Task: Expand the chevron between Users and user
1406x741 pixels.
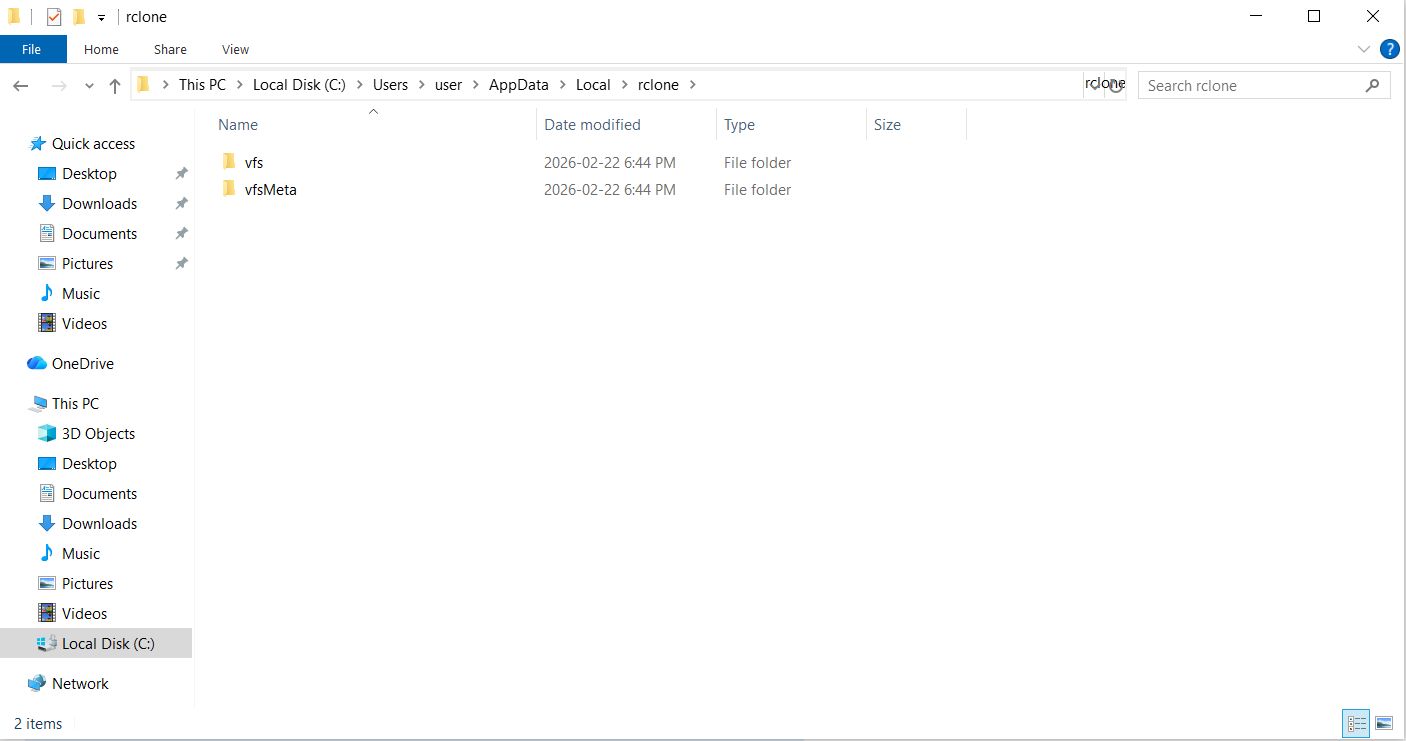Action: coord(421,85)
